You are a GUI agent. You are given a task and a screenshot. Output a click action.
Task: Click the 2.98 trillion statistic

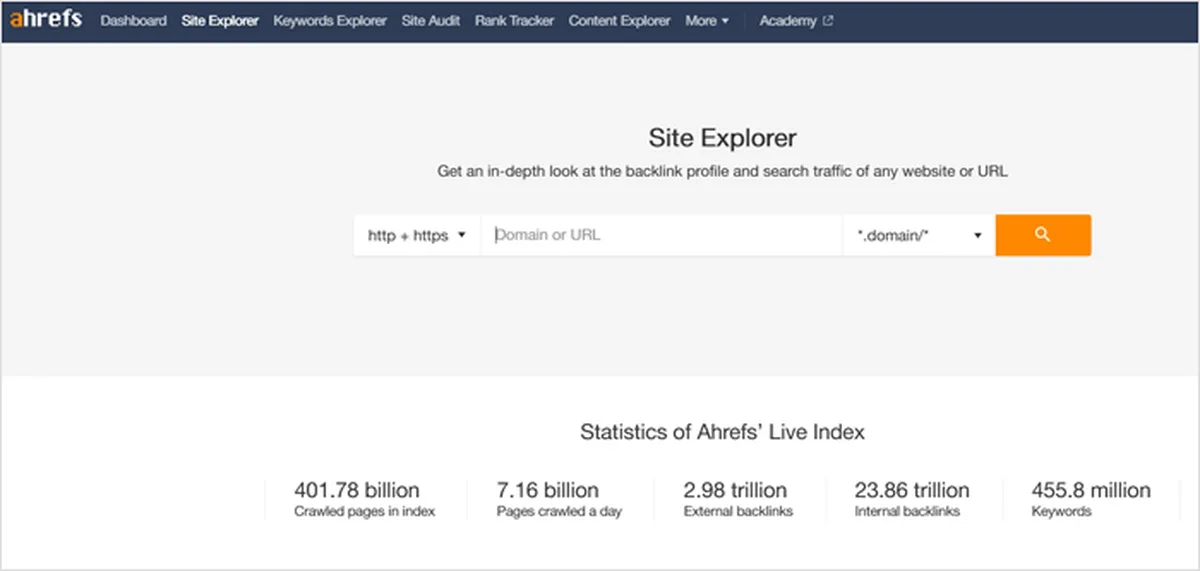tap(735, 490)
